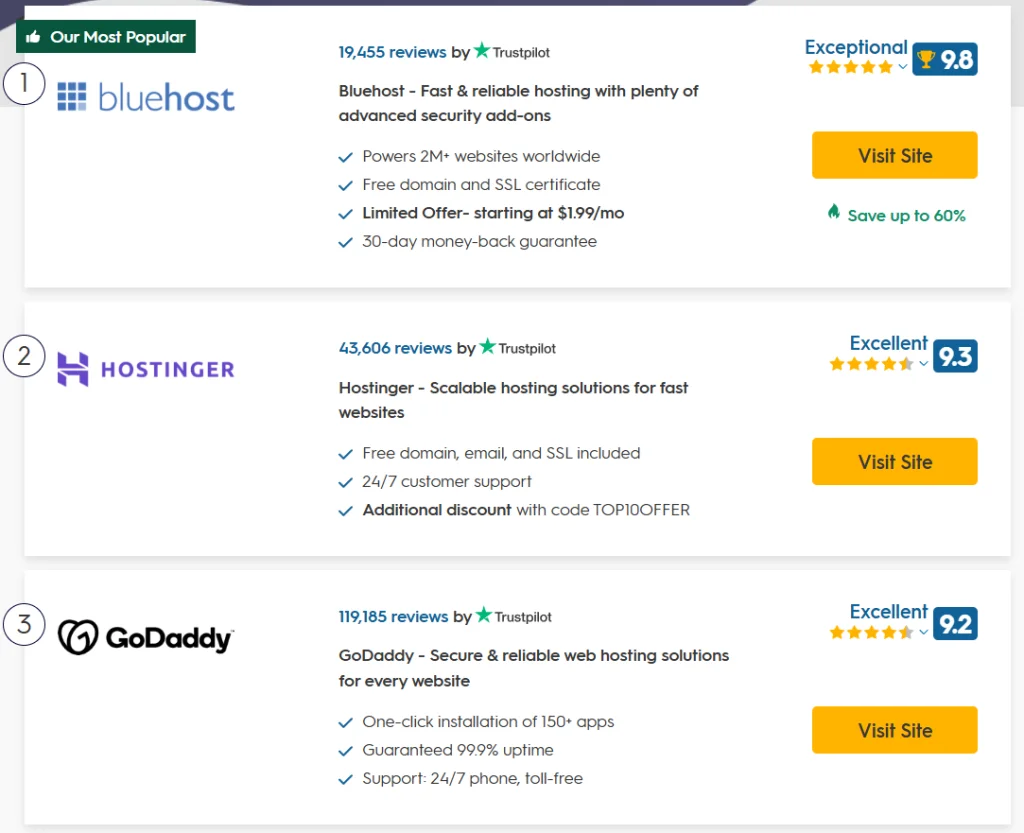Click the trophy icon beside 9.8 score

926,60
